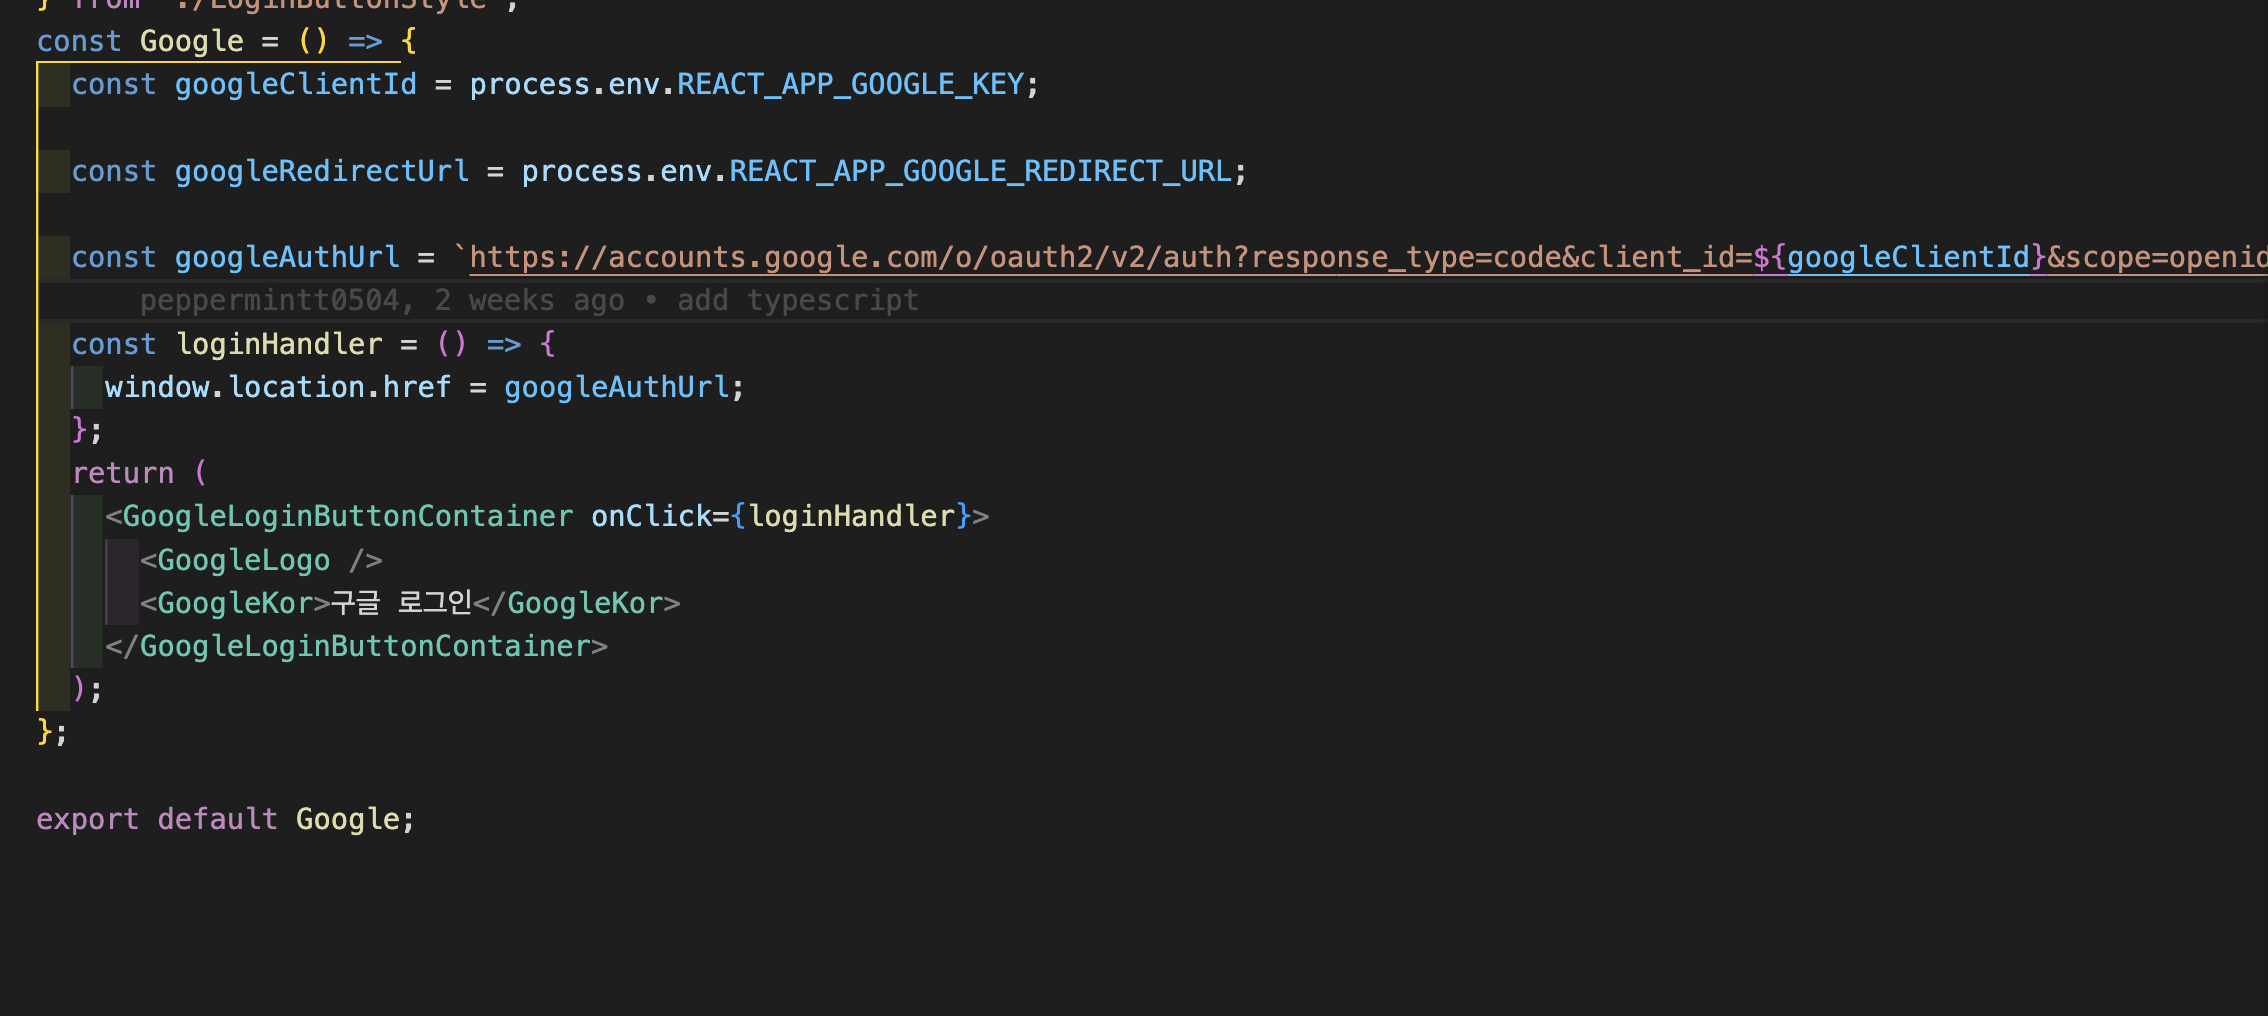The image size is (2268, 1016).
Task: Click the loginHandler function declaration name
Action: [279, 344]
